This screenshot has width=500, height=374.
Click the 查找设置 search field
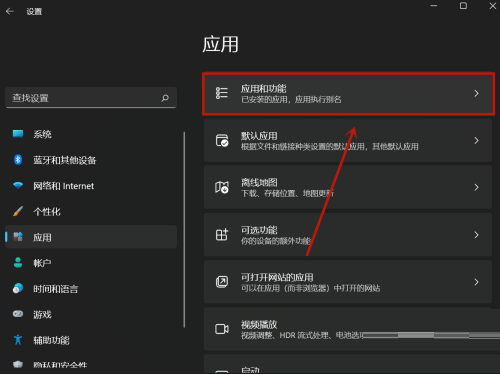pos(91,98)
